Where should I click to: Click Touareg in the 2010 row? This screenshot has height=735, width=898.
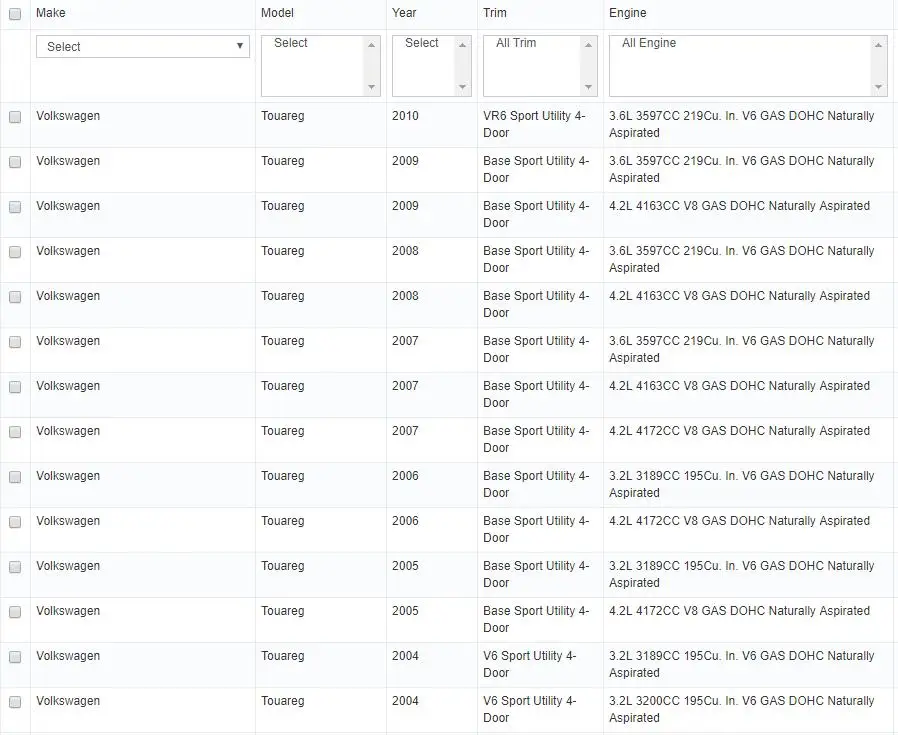click(x=283, y=116)
